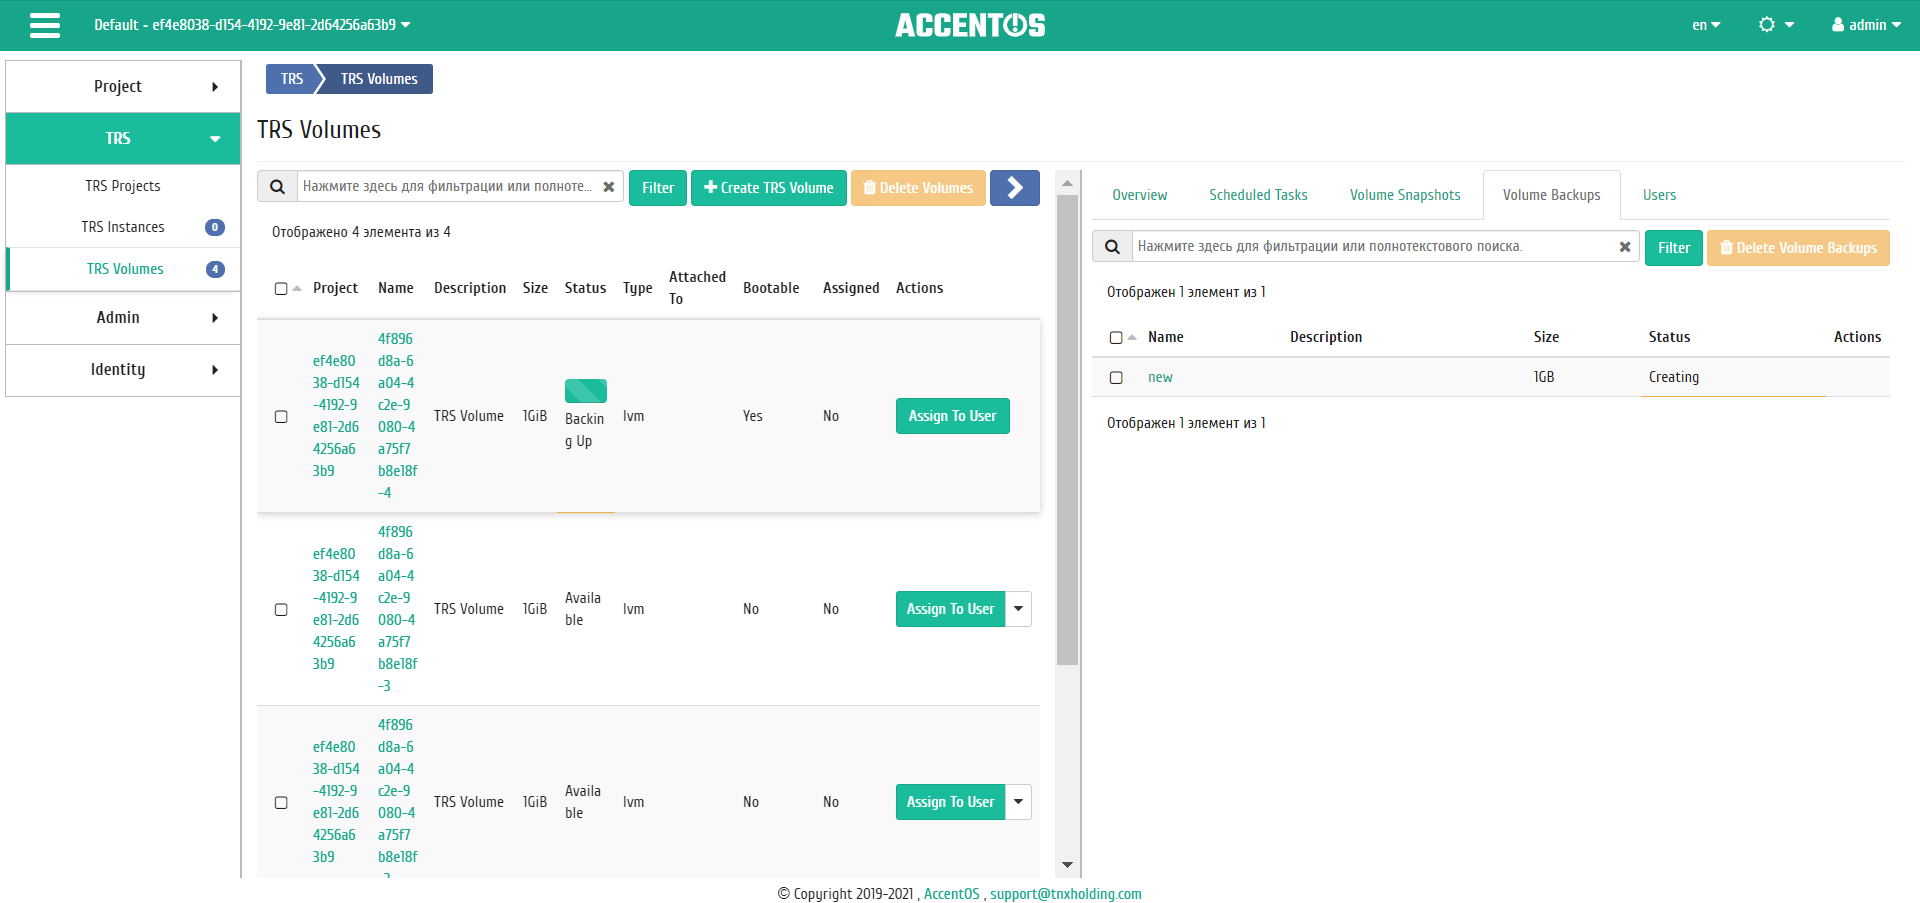Click the Filter button for TRS Volumes
Viewport: 1920px width, 903px height.
coord(658,188)
